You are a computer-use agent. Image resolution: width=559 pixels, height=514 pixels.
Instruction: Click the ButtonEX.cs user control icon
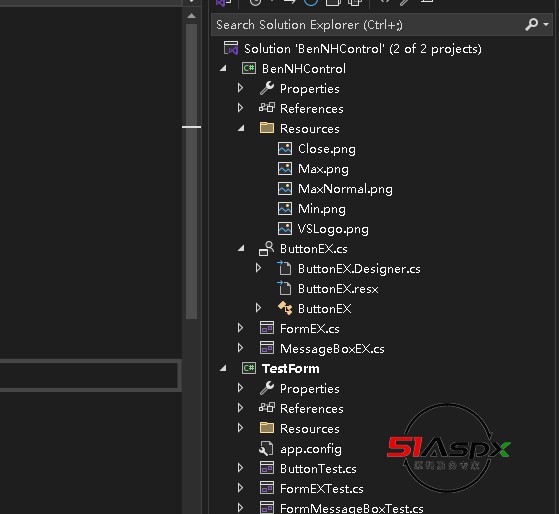266,249
